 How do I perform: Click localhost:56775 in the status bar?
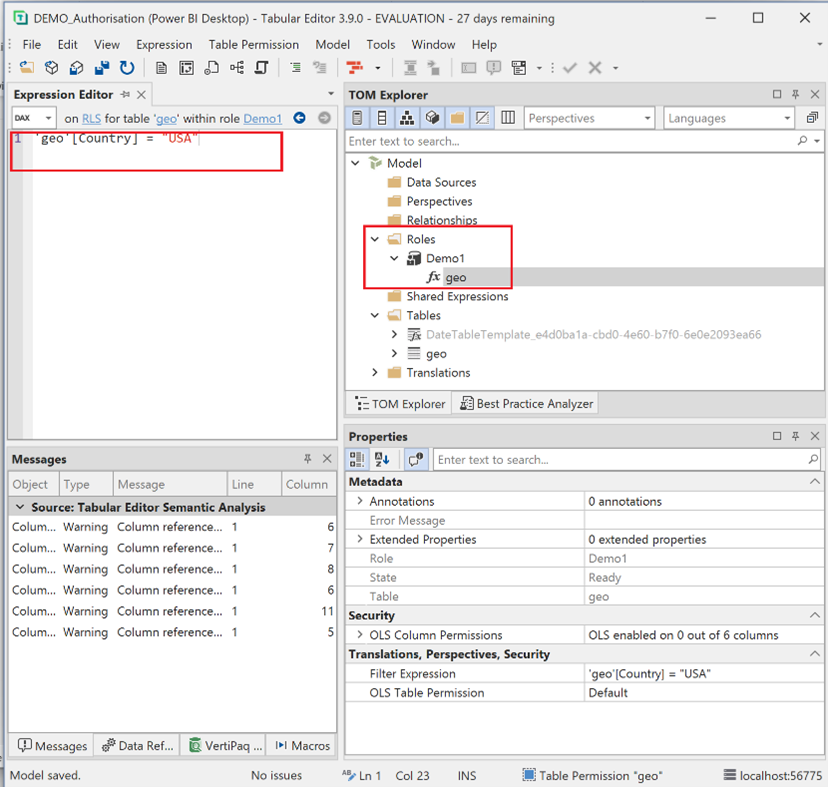773,775
